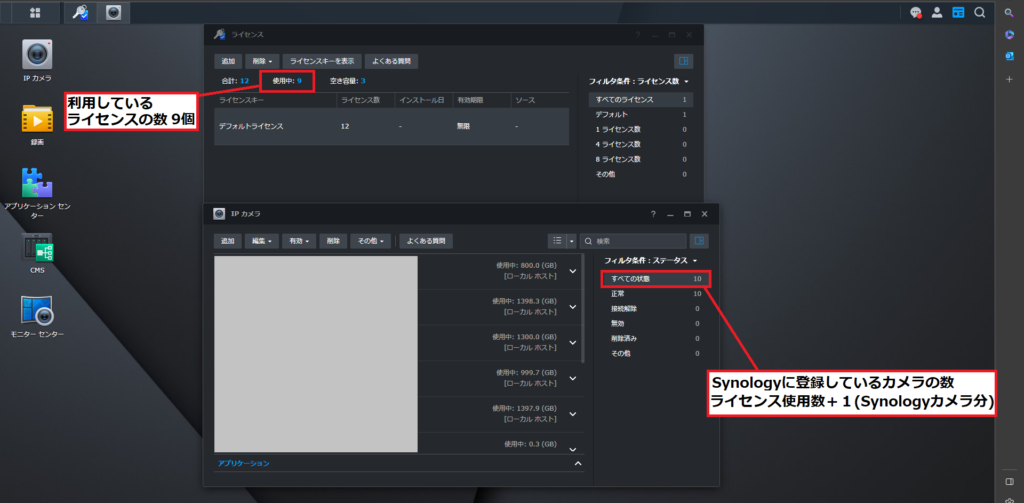Expand camera row using 1397.9 (GB)
Viewport: 1024px width, 503px height.
pyautogui.click(x=573, y=414)
